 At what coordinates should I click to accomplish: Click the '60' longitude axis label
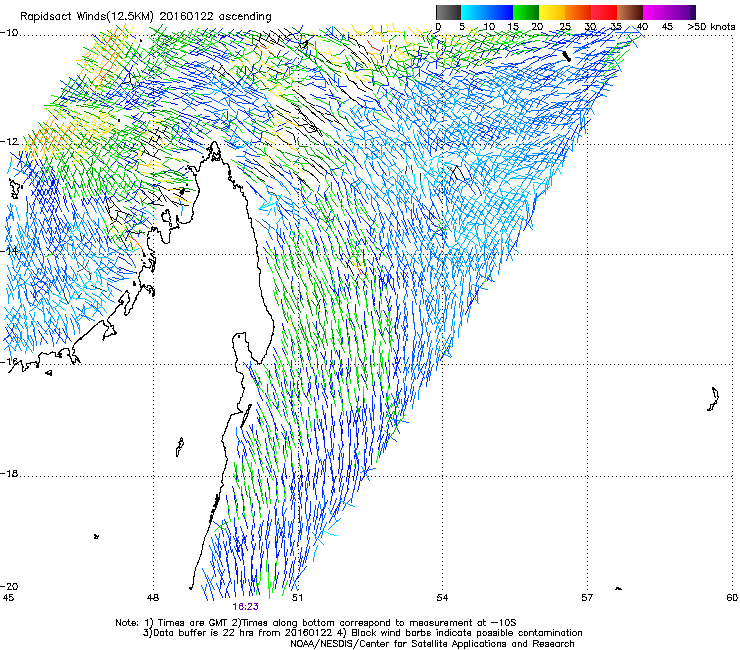tap(732, 598)
